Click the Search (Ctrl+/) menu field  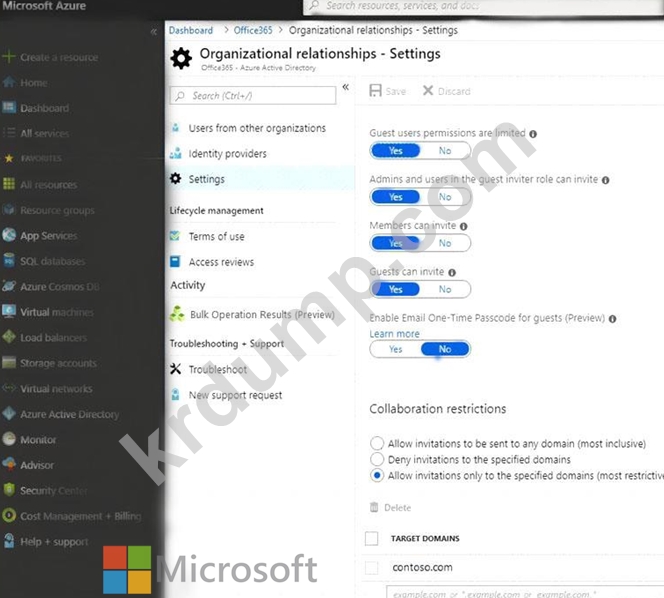[x=254, y=96]
